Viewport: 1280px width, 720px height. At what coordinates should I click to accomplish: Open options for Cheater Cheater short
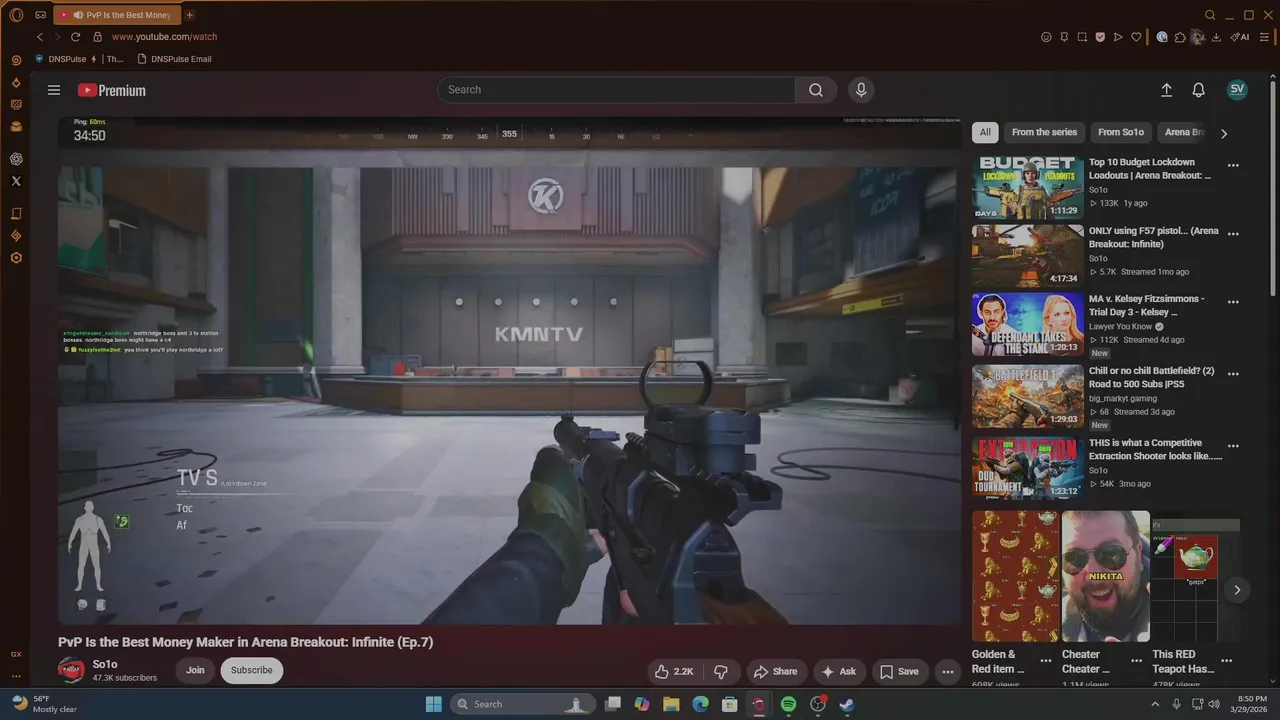[x=1136, y=661]
